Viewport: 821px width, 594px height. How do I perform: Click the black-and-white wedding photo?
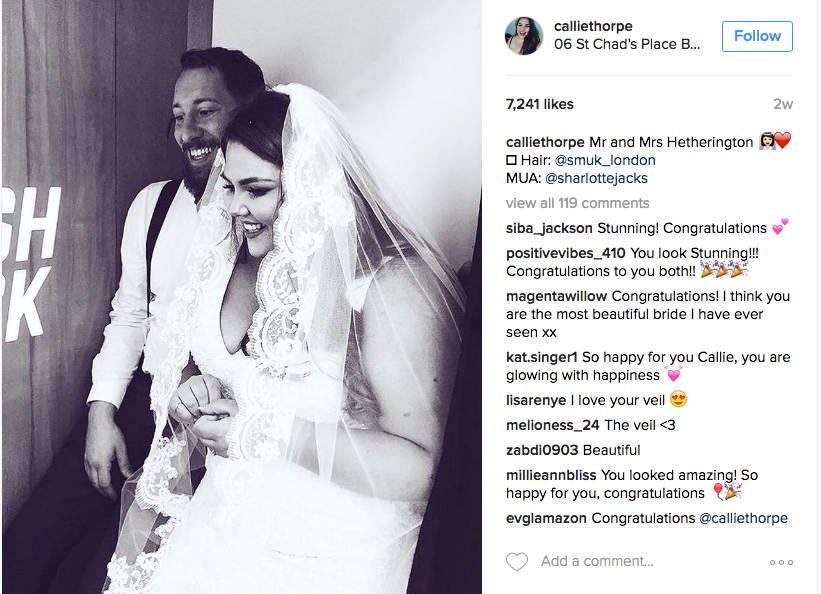click(242, 297)
